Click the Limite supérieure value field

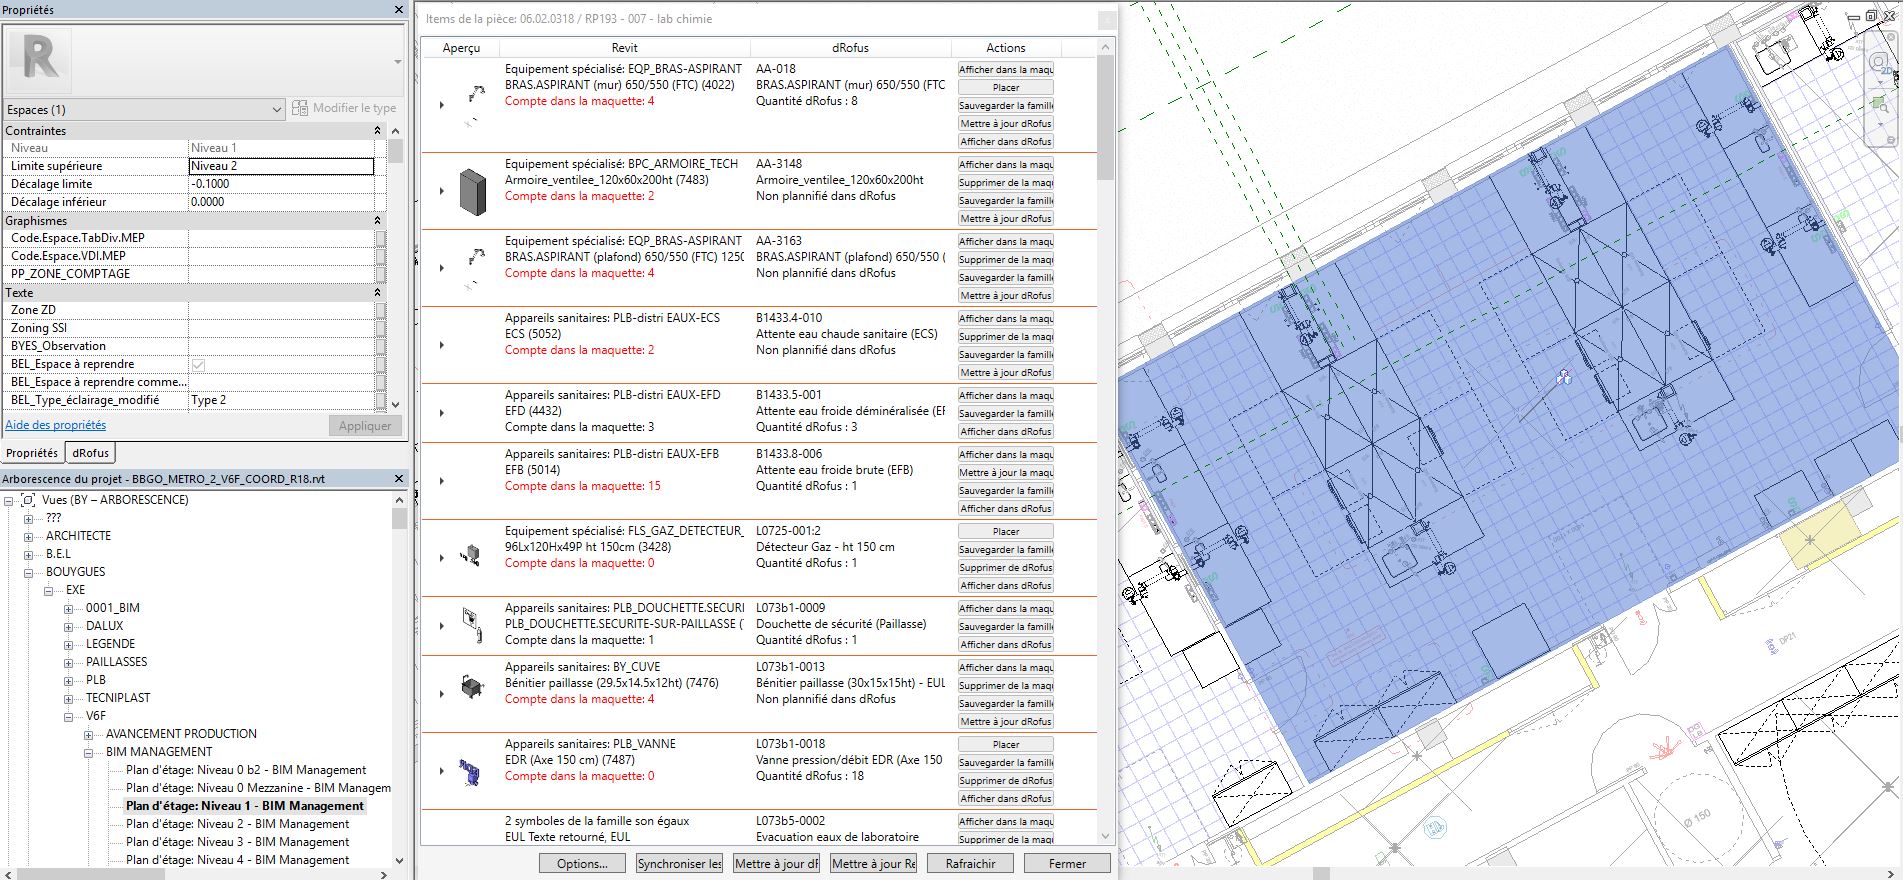[281, 166]
